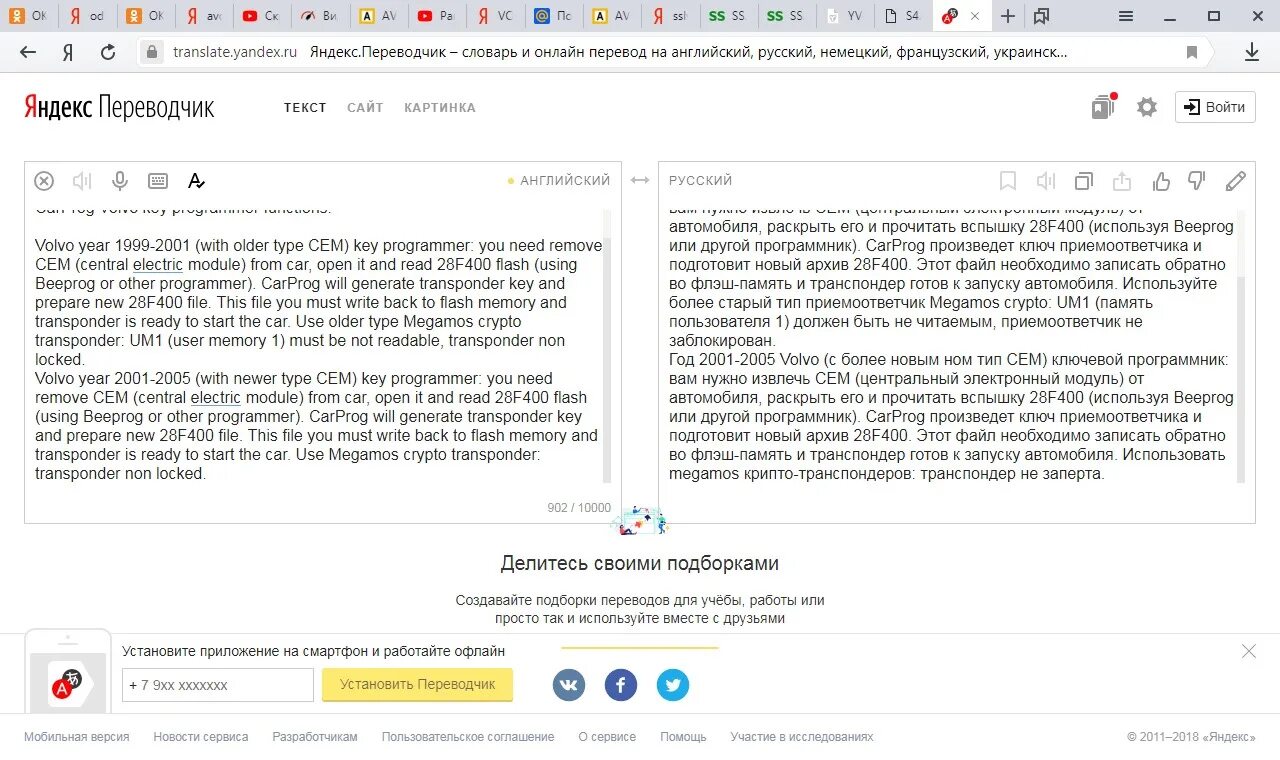The height and width of the screenshot is (760, 1280).
Task: Copy the Russian translation text
Action: pos(1084,181)
